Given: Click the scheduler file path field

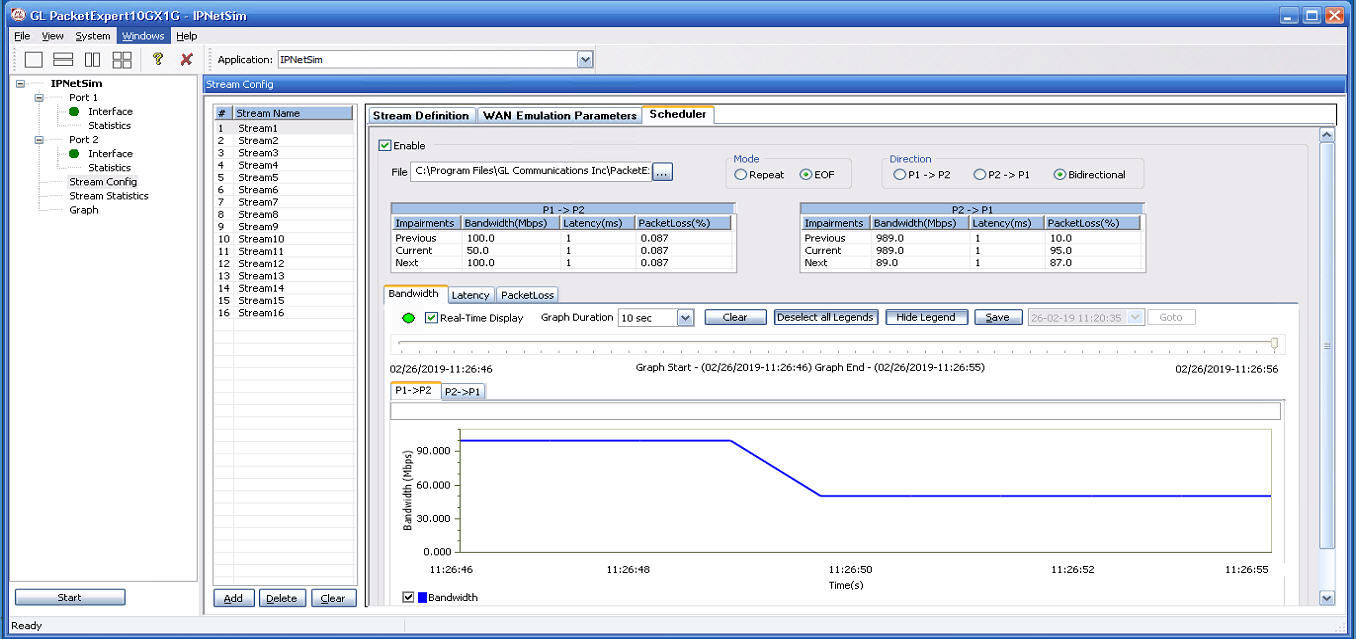Looking at the screenshot, I should coord(532,173).
